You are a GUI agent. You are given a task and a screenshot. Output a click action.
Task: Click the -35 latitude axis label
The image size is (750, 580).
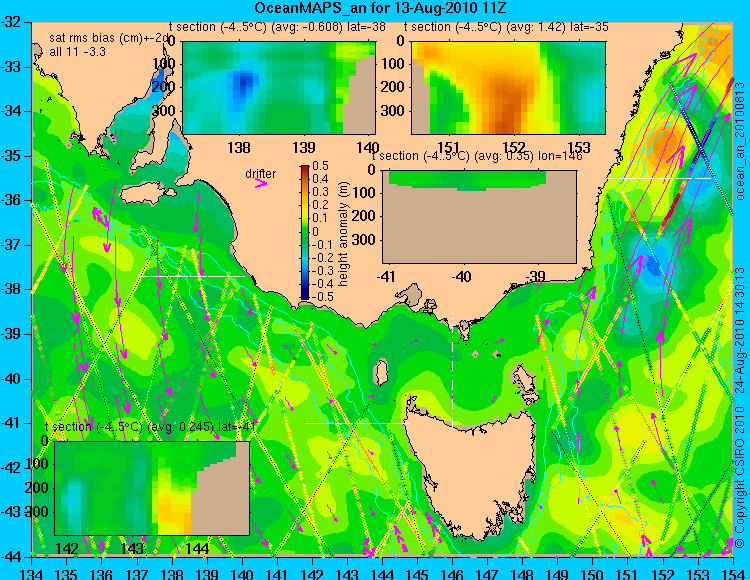[x=11, y=156]
